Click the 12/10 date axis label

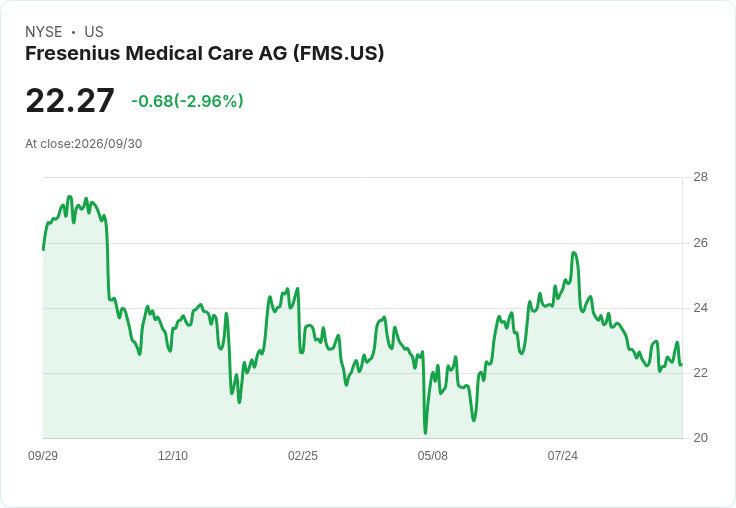click(173, 455)
